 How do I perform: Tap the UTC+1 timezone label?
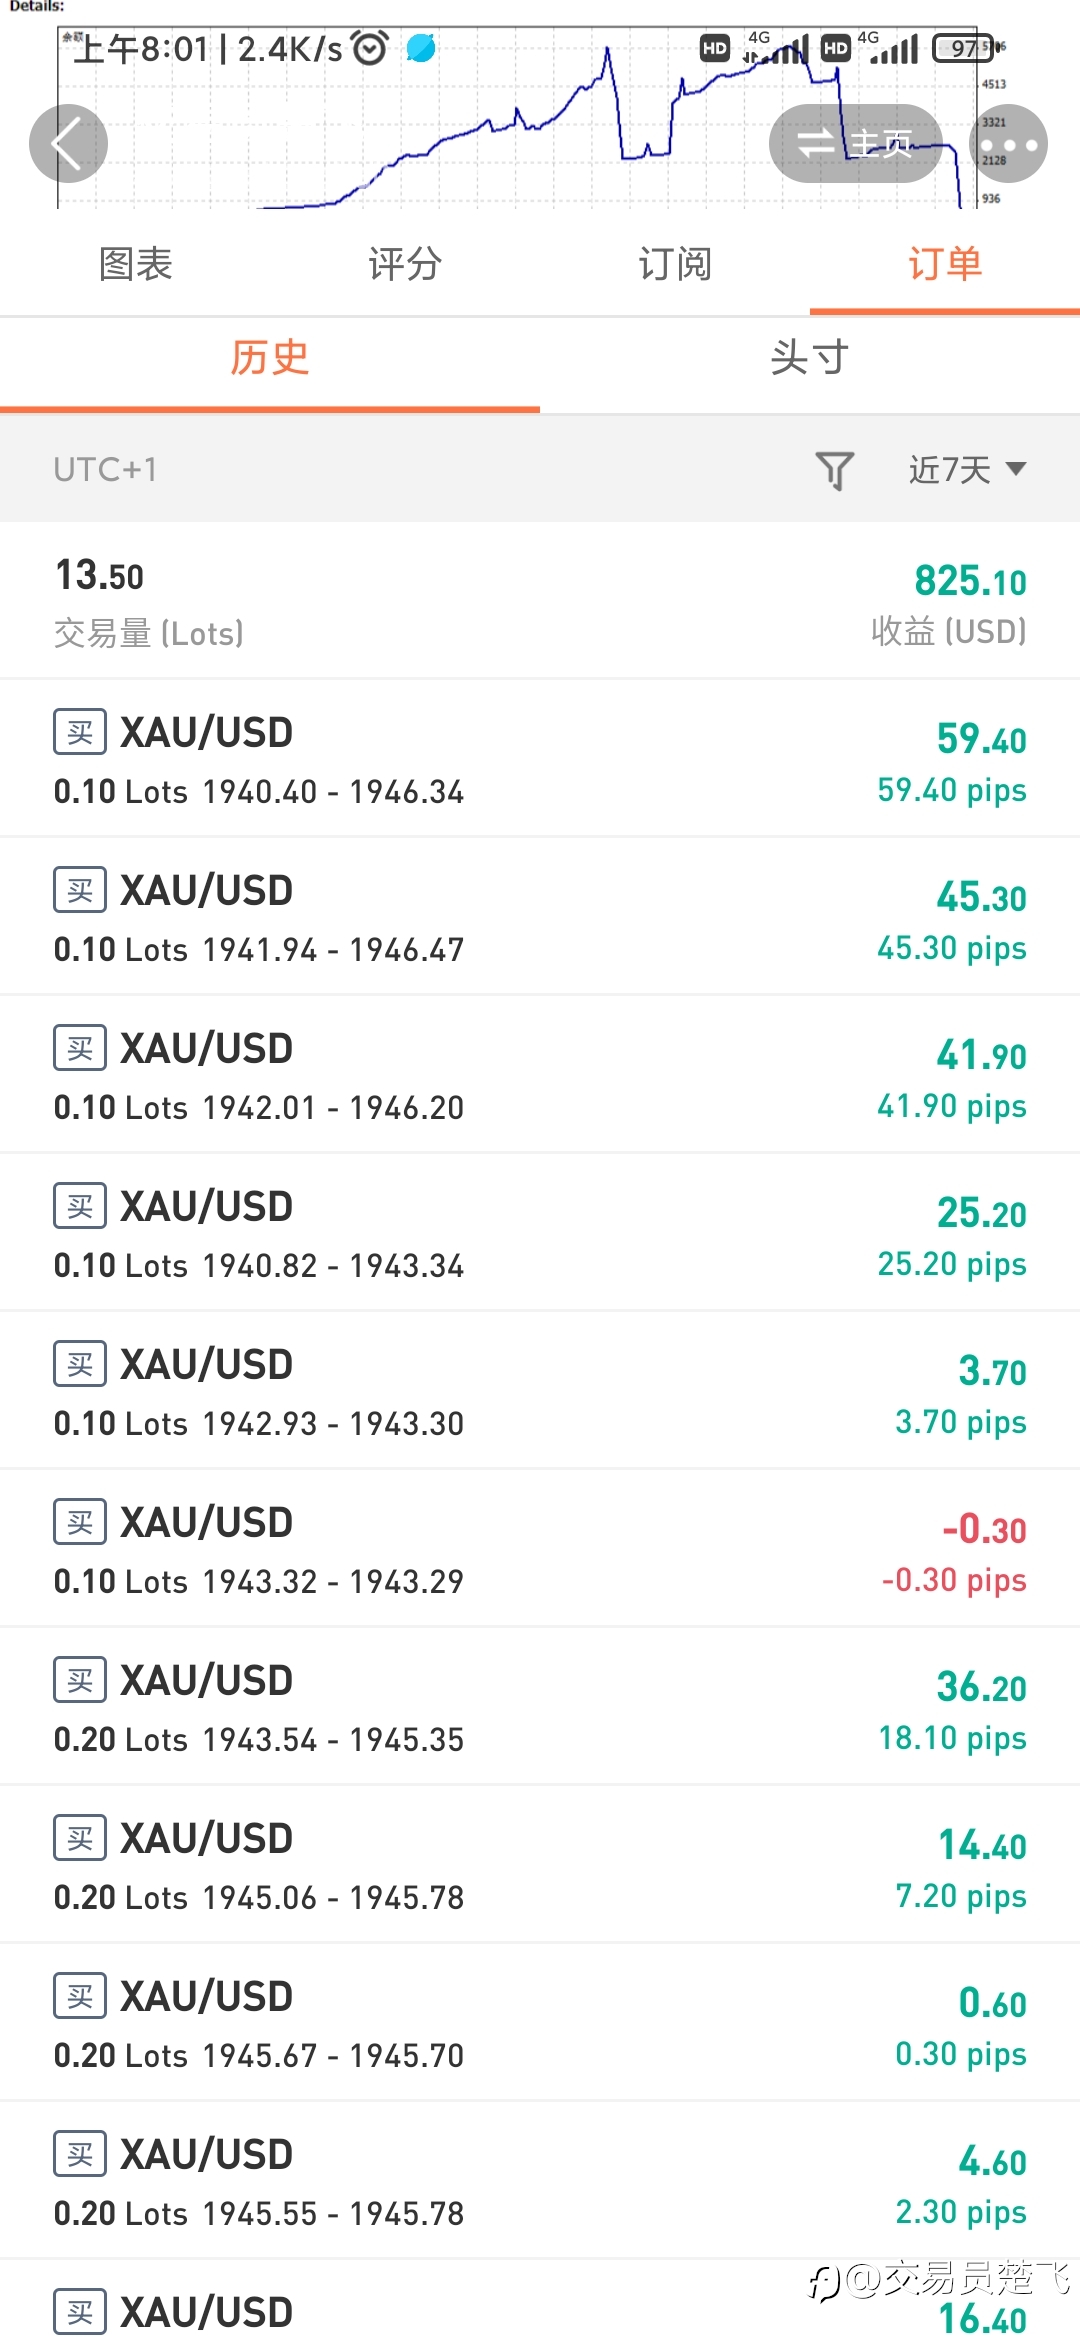coord(105,470)
